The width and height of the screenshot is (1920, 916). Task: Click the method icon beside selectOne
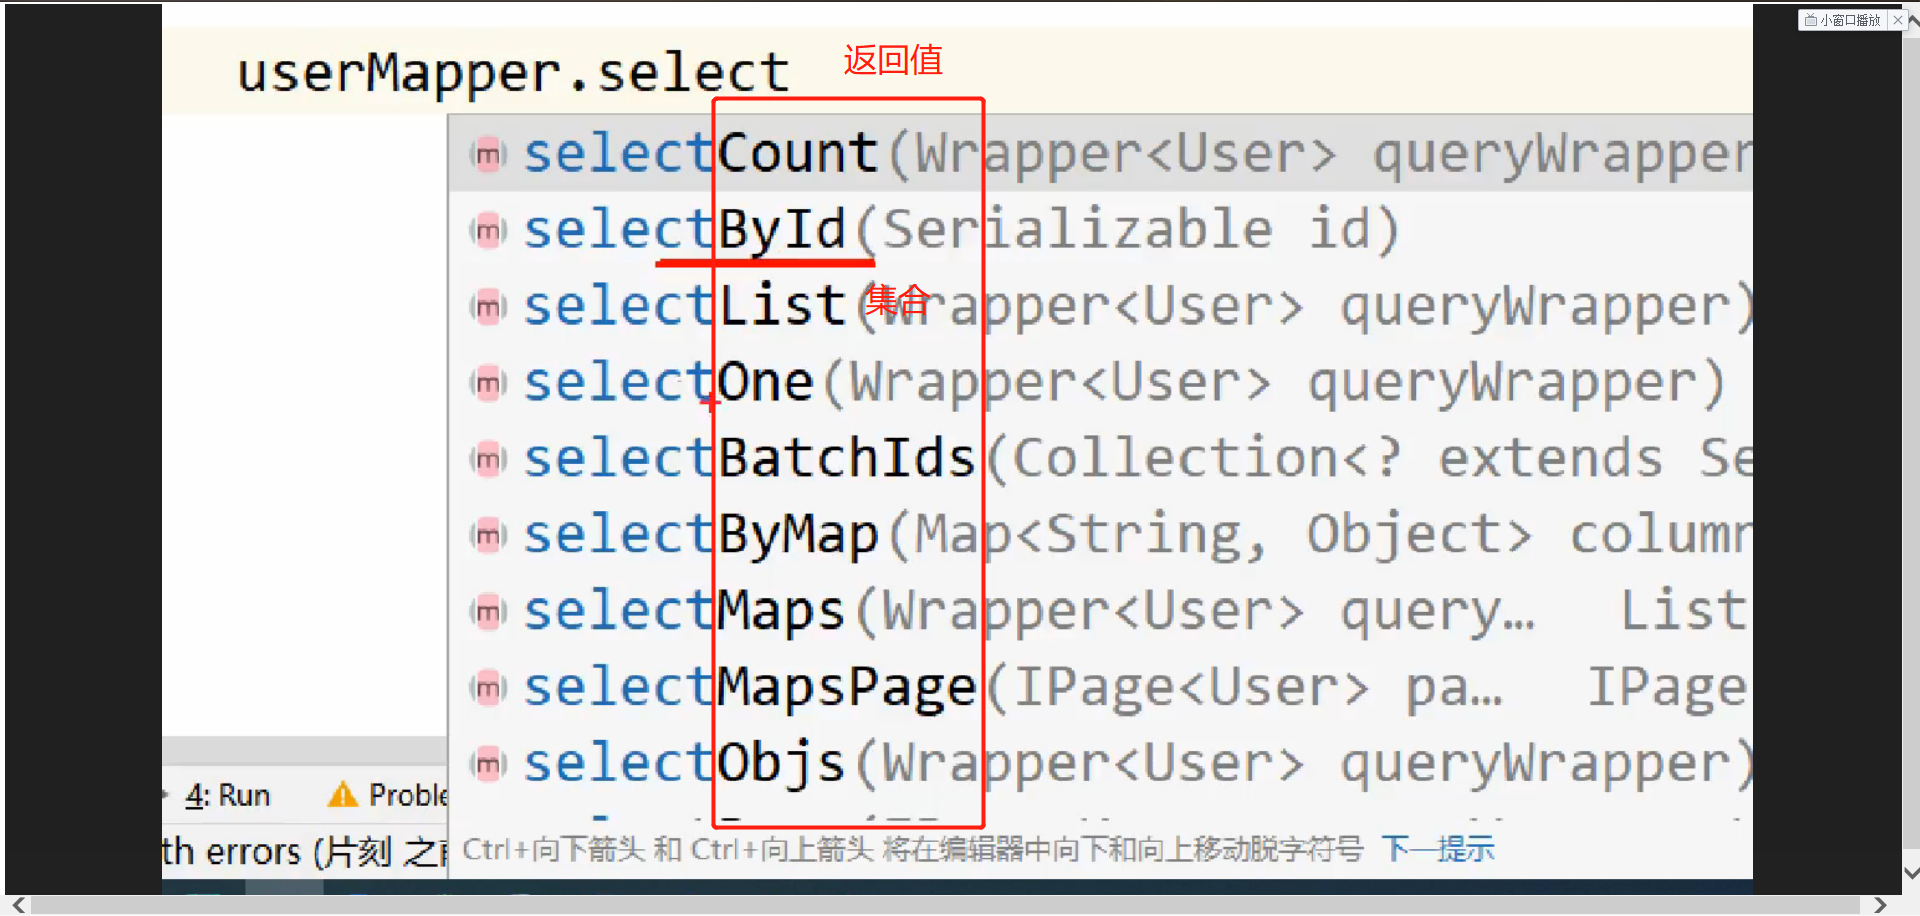click(x=488, y=382)
